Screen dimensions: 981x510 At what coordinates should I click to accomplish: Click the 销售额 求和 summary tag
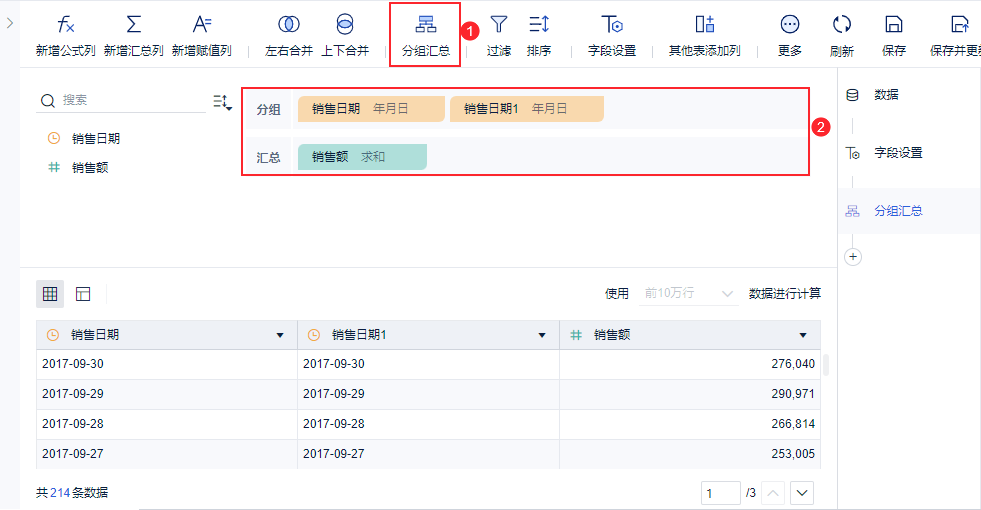pos(362,157)
